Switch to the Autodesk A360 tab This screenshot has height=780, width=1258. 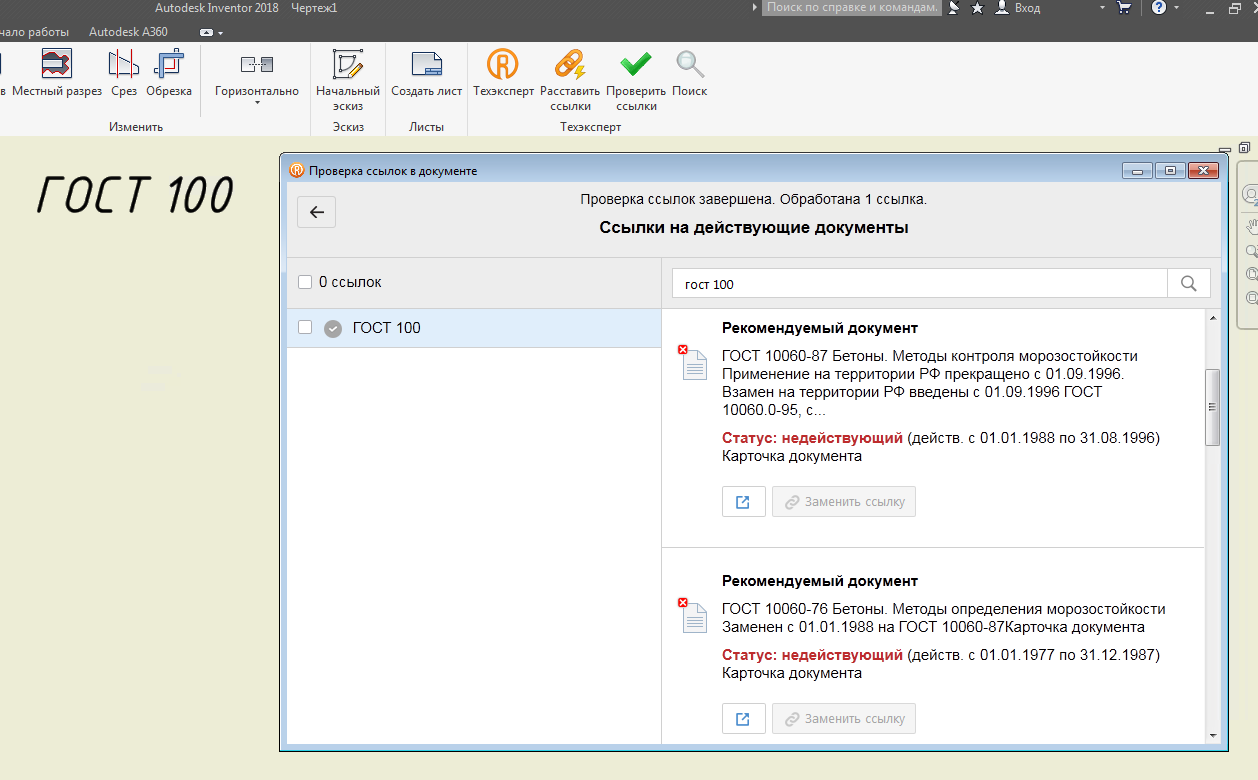pyautogui.click(x=128, y=32)
